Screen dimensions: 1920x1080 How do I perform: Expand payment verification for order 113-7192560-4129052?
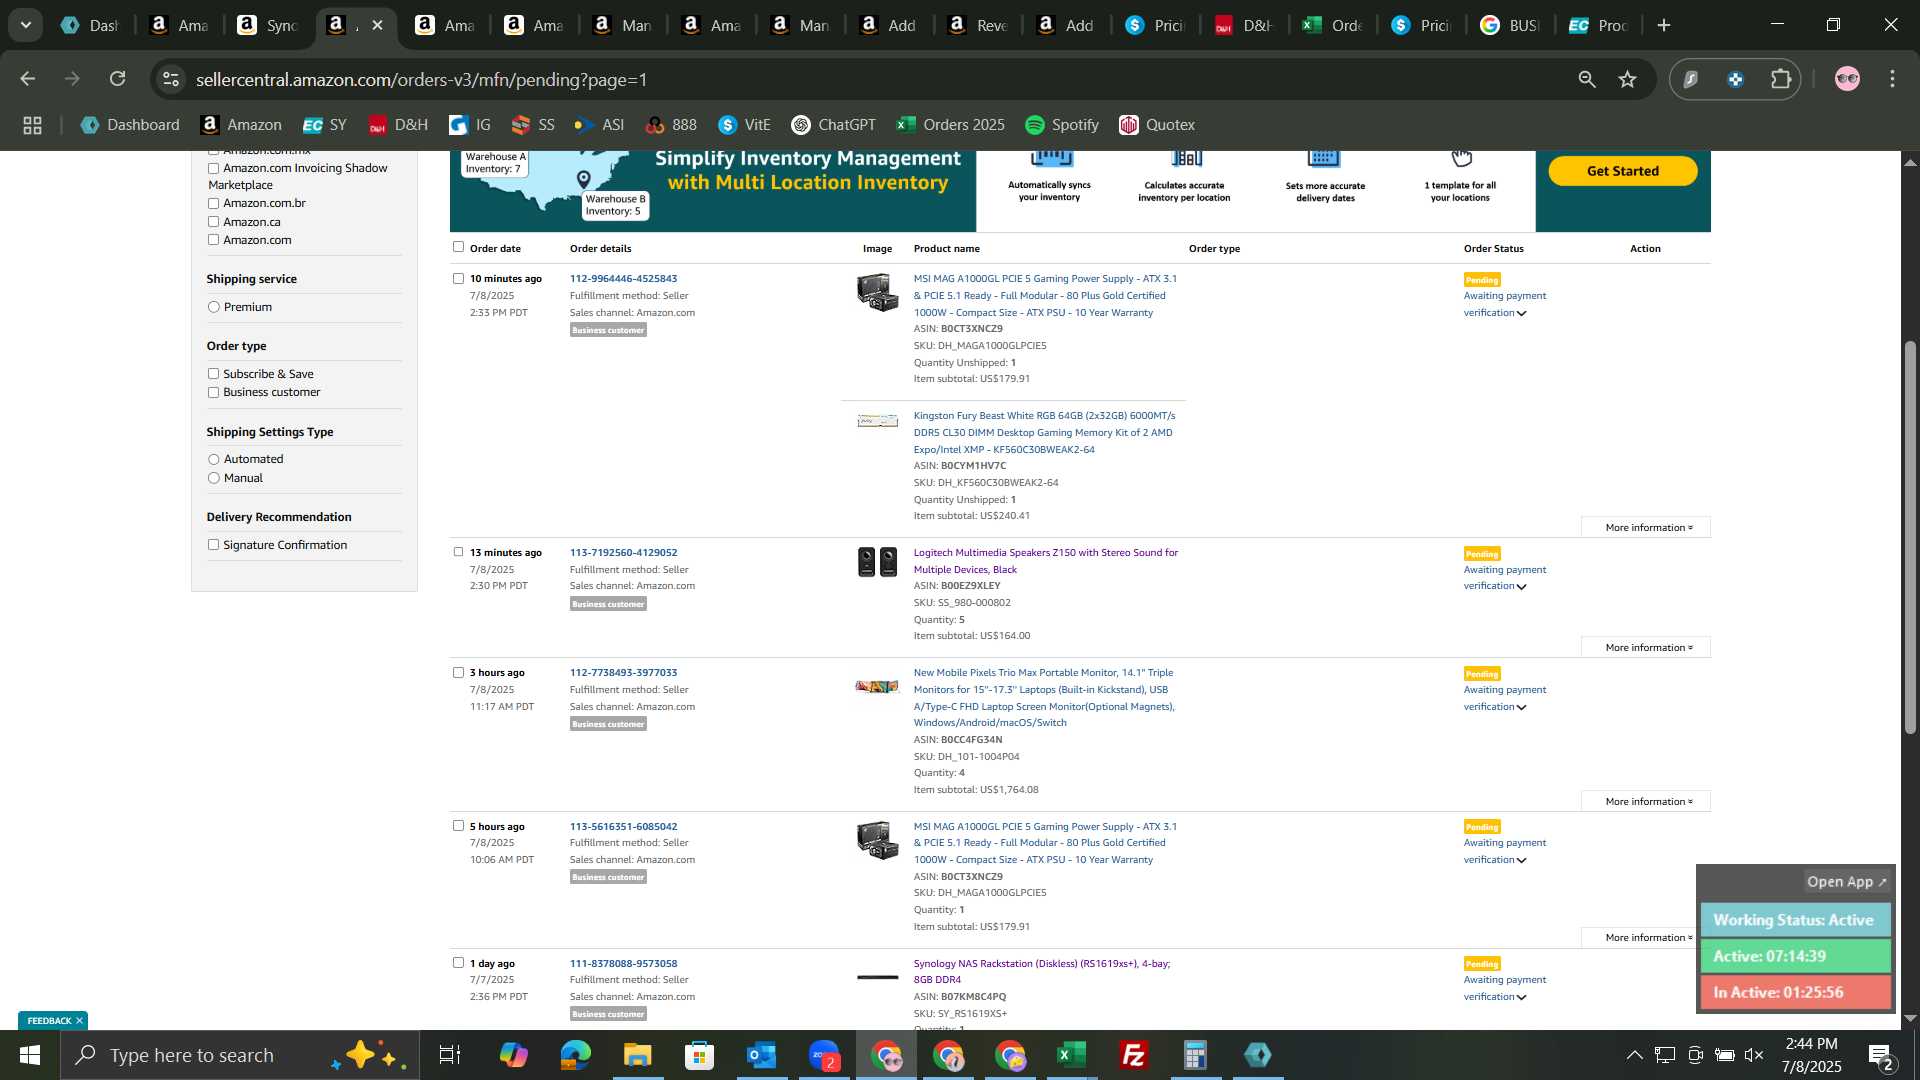point(1521,587)
